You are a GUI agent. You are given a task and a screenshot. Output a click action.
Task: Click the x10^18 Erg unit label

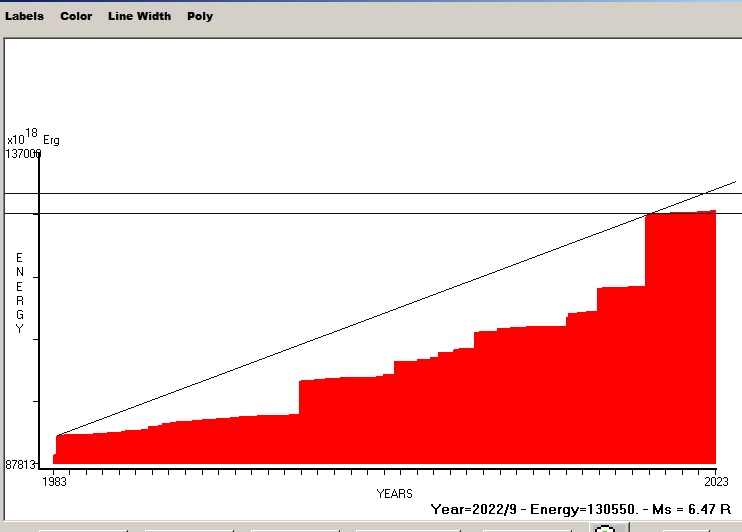[x=33, y=139]
